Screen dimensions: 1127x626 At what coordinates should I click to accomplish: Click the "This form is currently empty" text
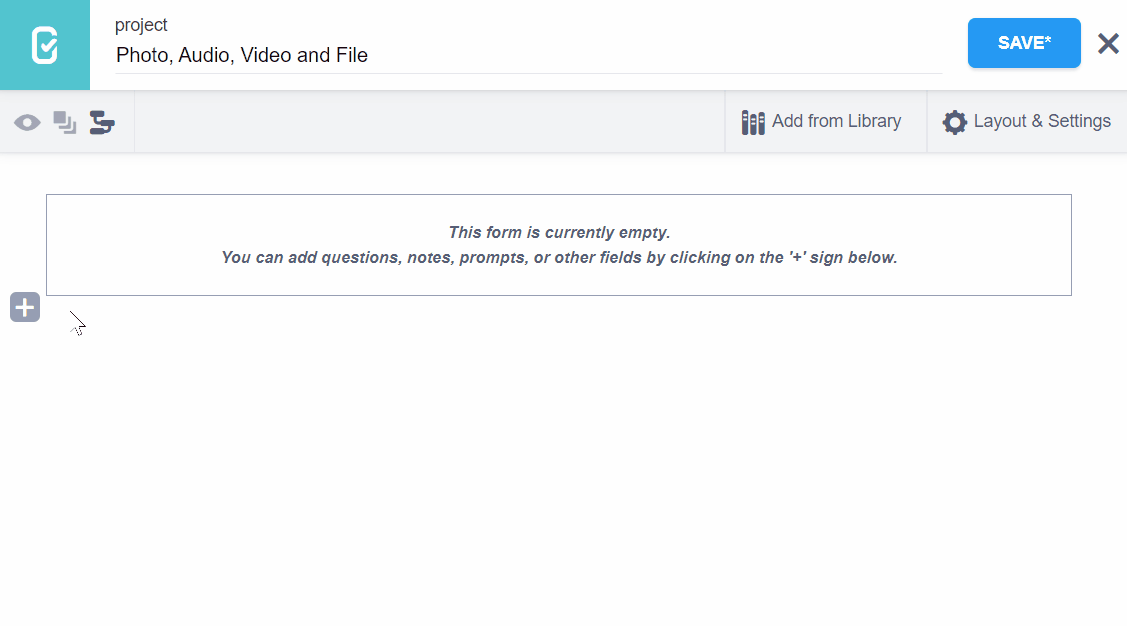coord(559,233)
